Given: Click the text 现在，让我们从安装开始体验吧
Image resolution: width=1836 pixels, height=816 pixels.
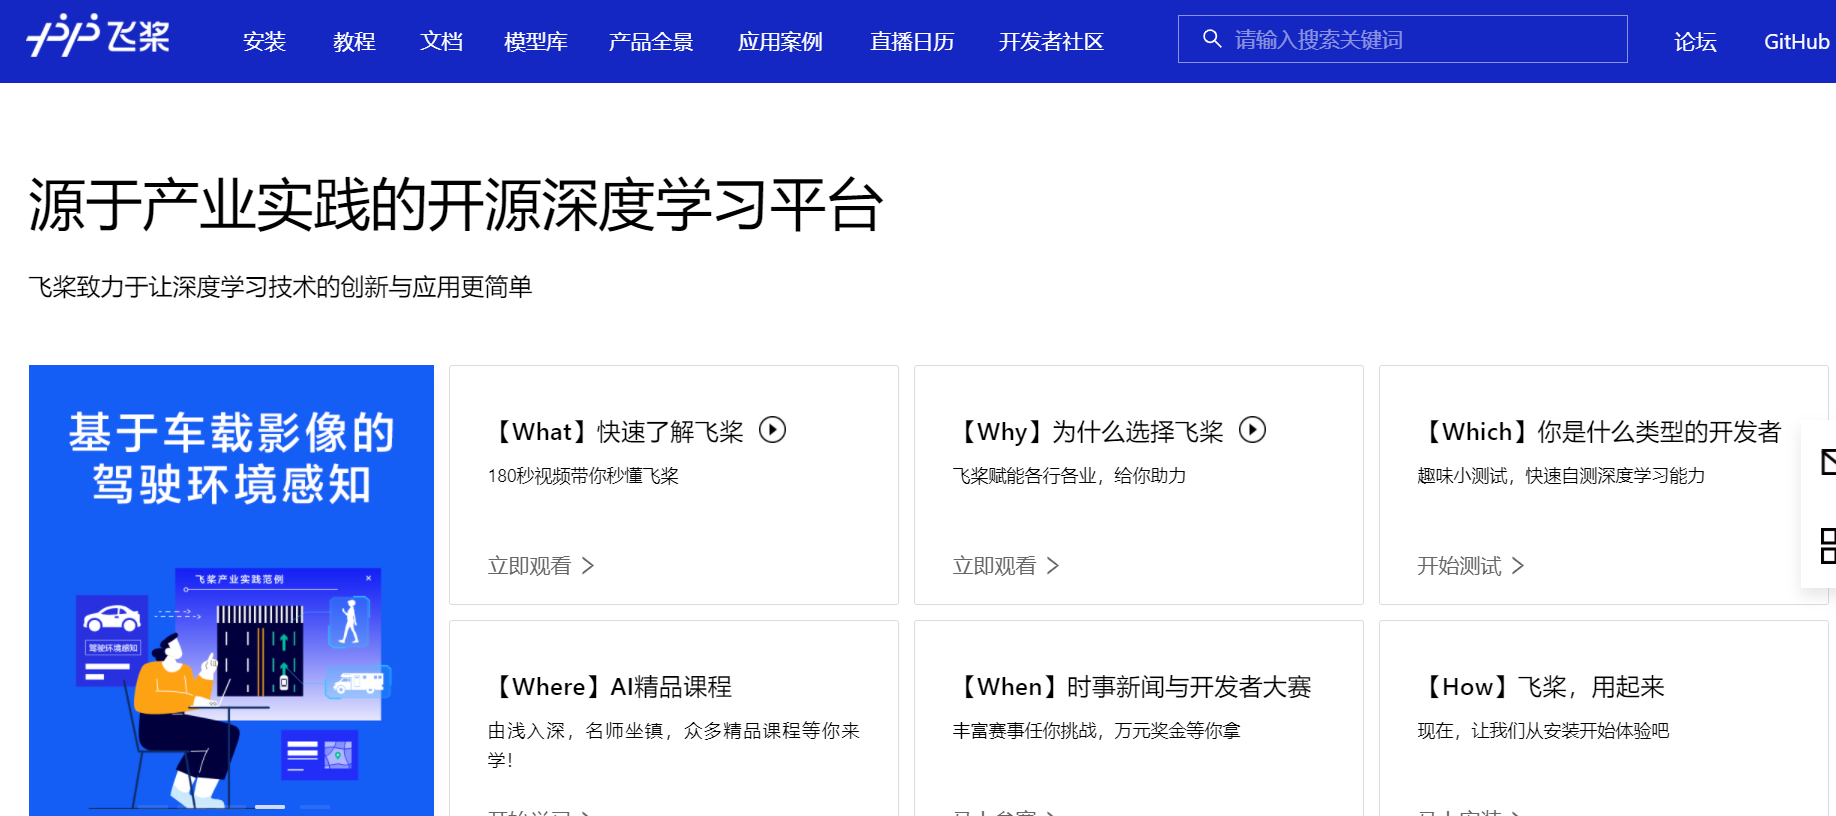Looking at the screenshot, I should click(x=1543, y=731).
